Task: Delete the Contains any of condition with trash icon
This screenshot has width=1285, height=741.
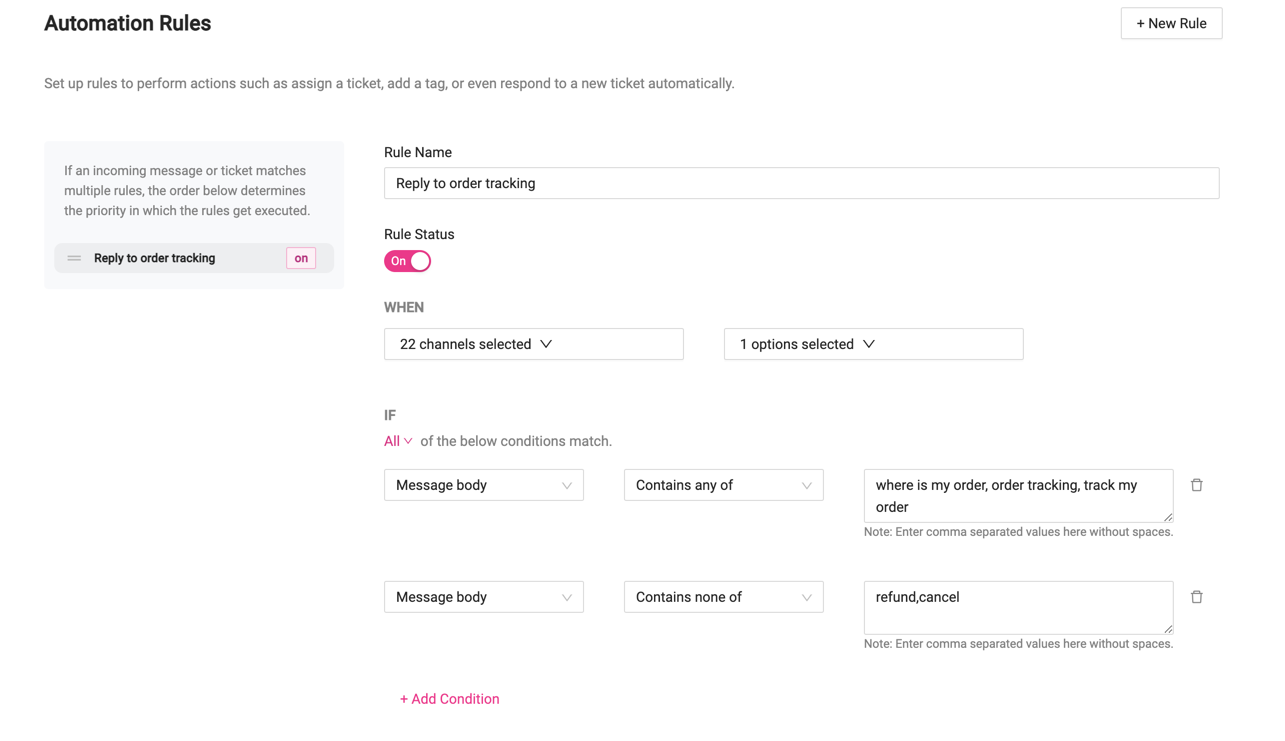Action: (x=1196, y=485)
